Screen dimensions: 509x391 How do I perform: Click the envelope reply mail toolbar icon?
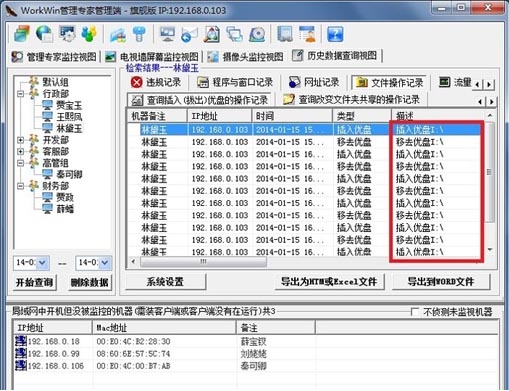pos(189,34)
